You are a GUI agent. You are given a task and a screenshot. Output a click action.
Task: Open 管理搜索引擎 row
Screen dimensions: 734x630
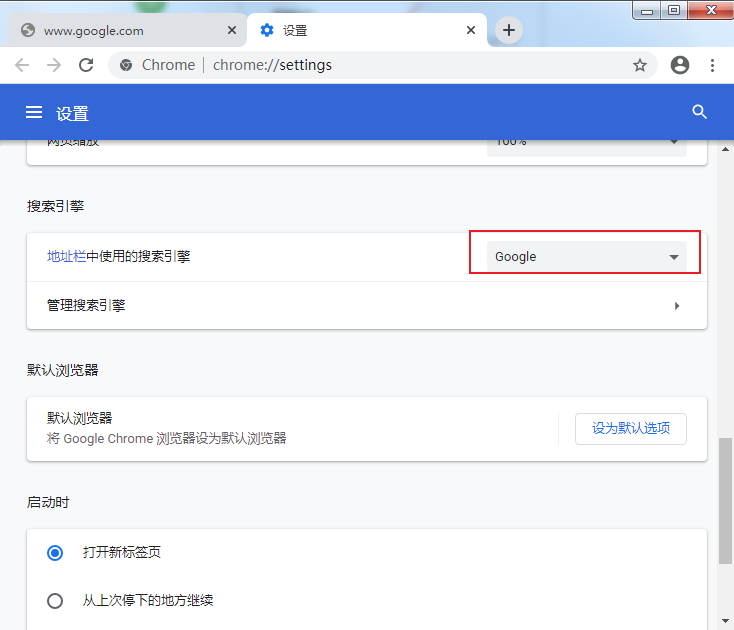367,306
